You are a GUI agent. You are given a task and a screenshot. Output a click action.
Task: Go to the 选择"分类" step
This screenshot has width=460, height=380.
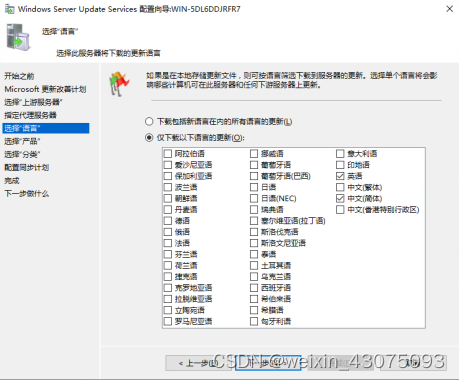tap(22, 154)
